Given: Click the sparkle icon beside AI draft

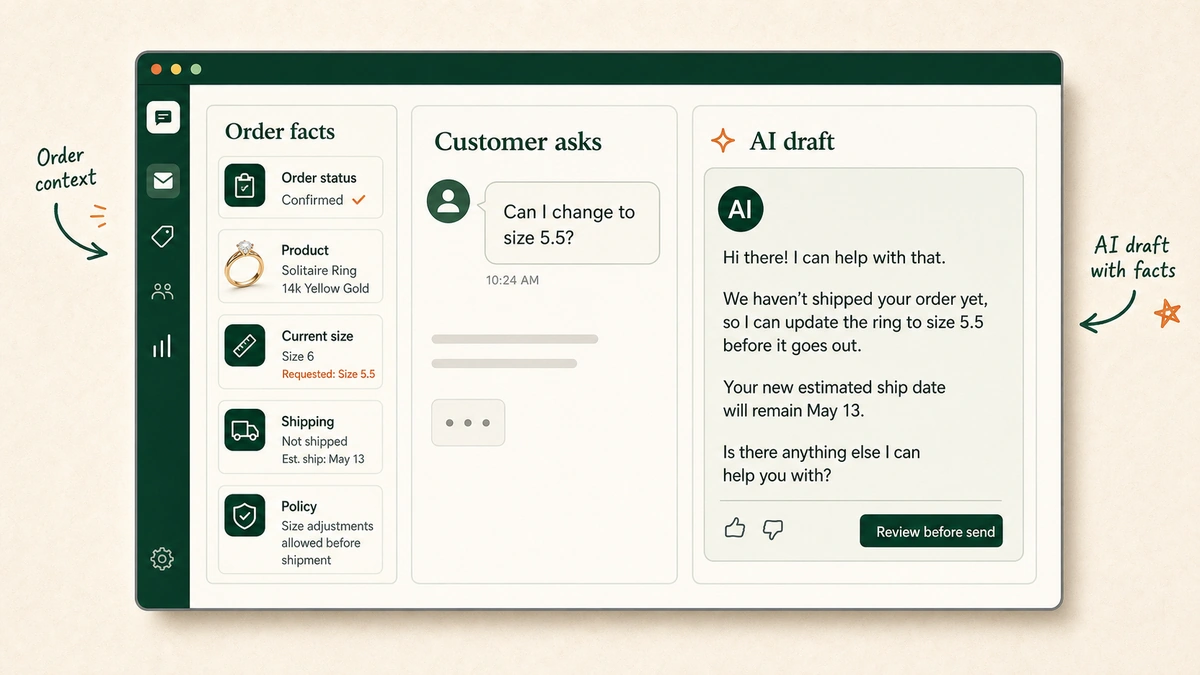Looking at the screenshot, I should coord(722,141).
